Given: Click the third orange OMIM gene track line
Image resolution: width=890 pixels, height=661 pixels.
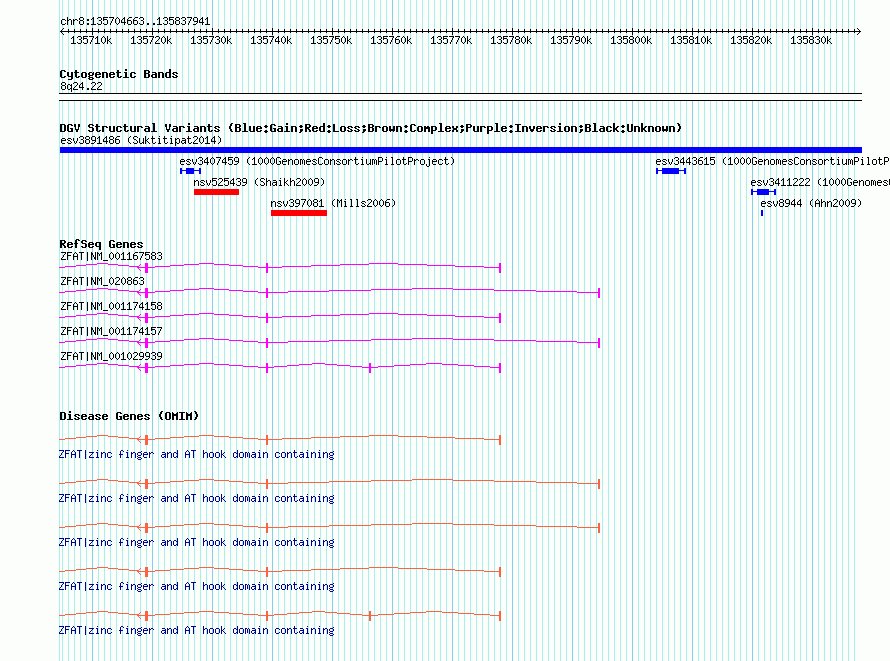Looking at the screenshot, I should [329, 527].
